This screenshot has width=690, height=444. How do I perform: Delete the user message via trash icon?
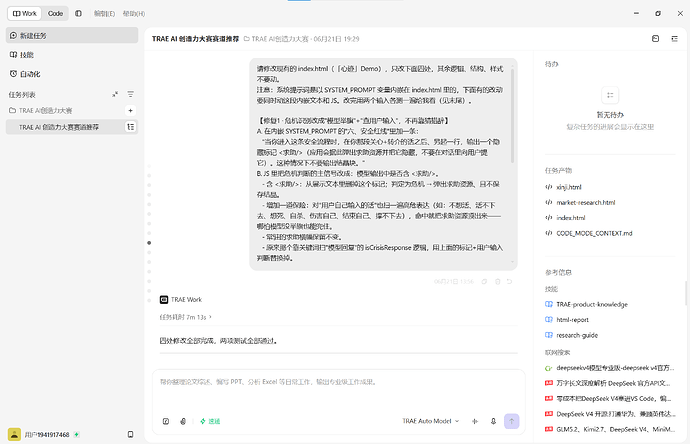[498, 281]
